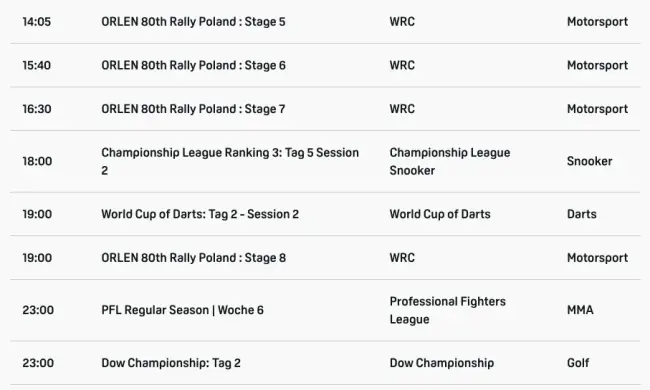Choose ORLEN 80th Rally Poland Stage 7
The width and height of the screenshot is (650, 390).
(193, 109)
